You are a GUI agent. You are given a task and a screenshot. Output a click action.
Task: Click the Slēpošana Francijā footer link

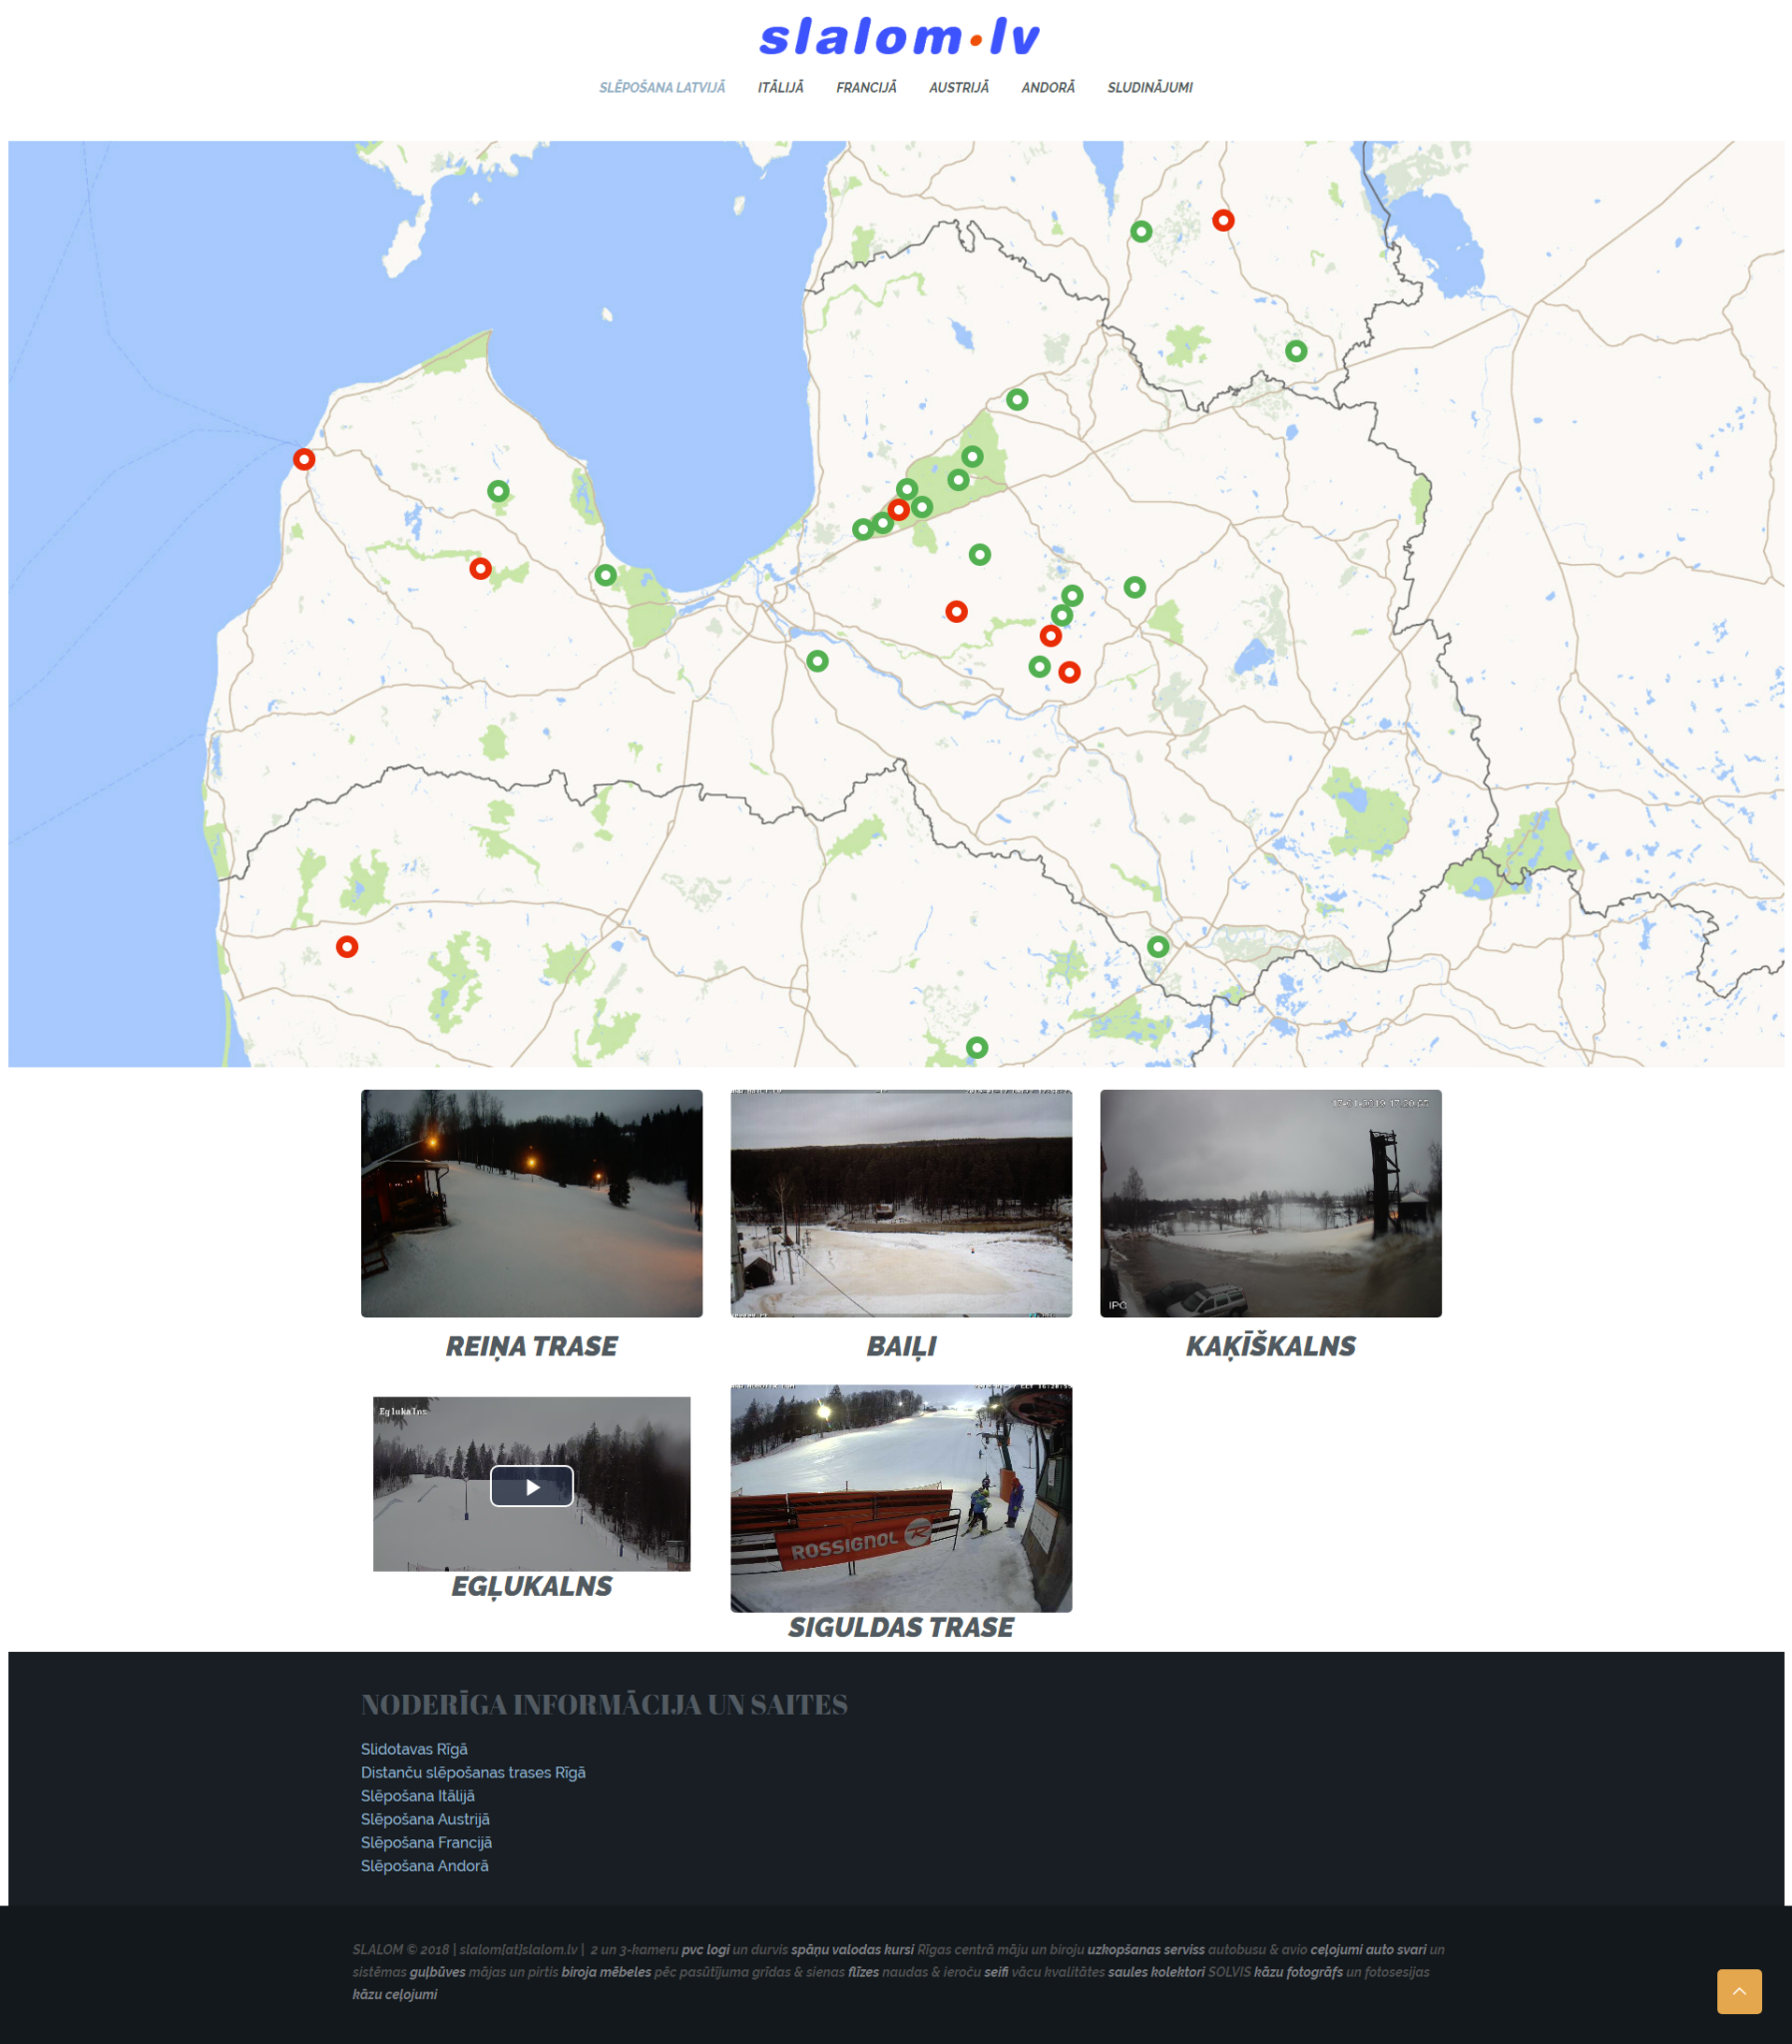coord(426,1842)
